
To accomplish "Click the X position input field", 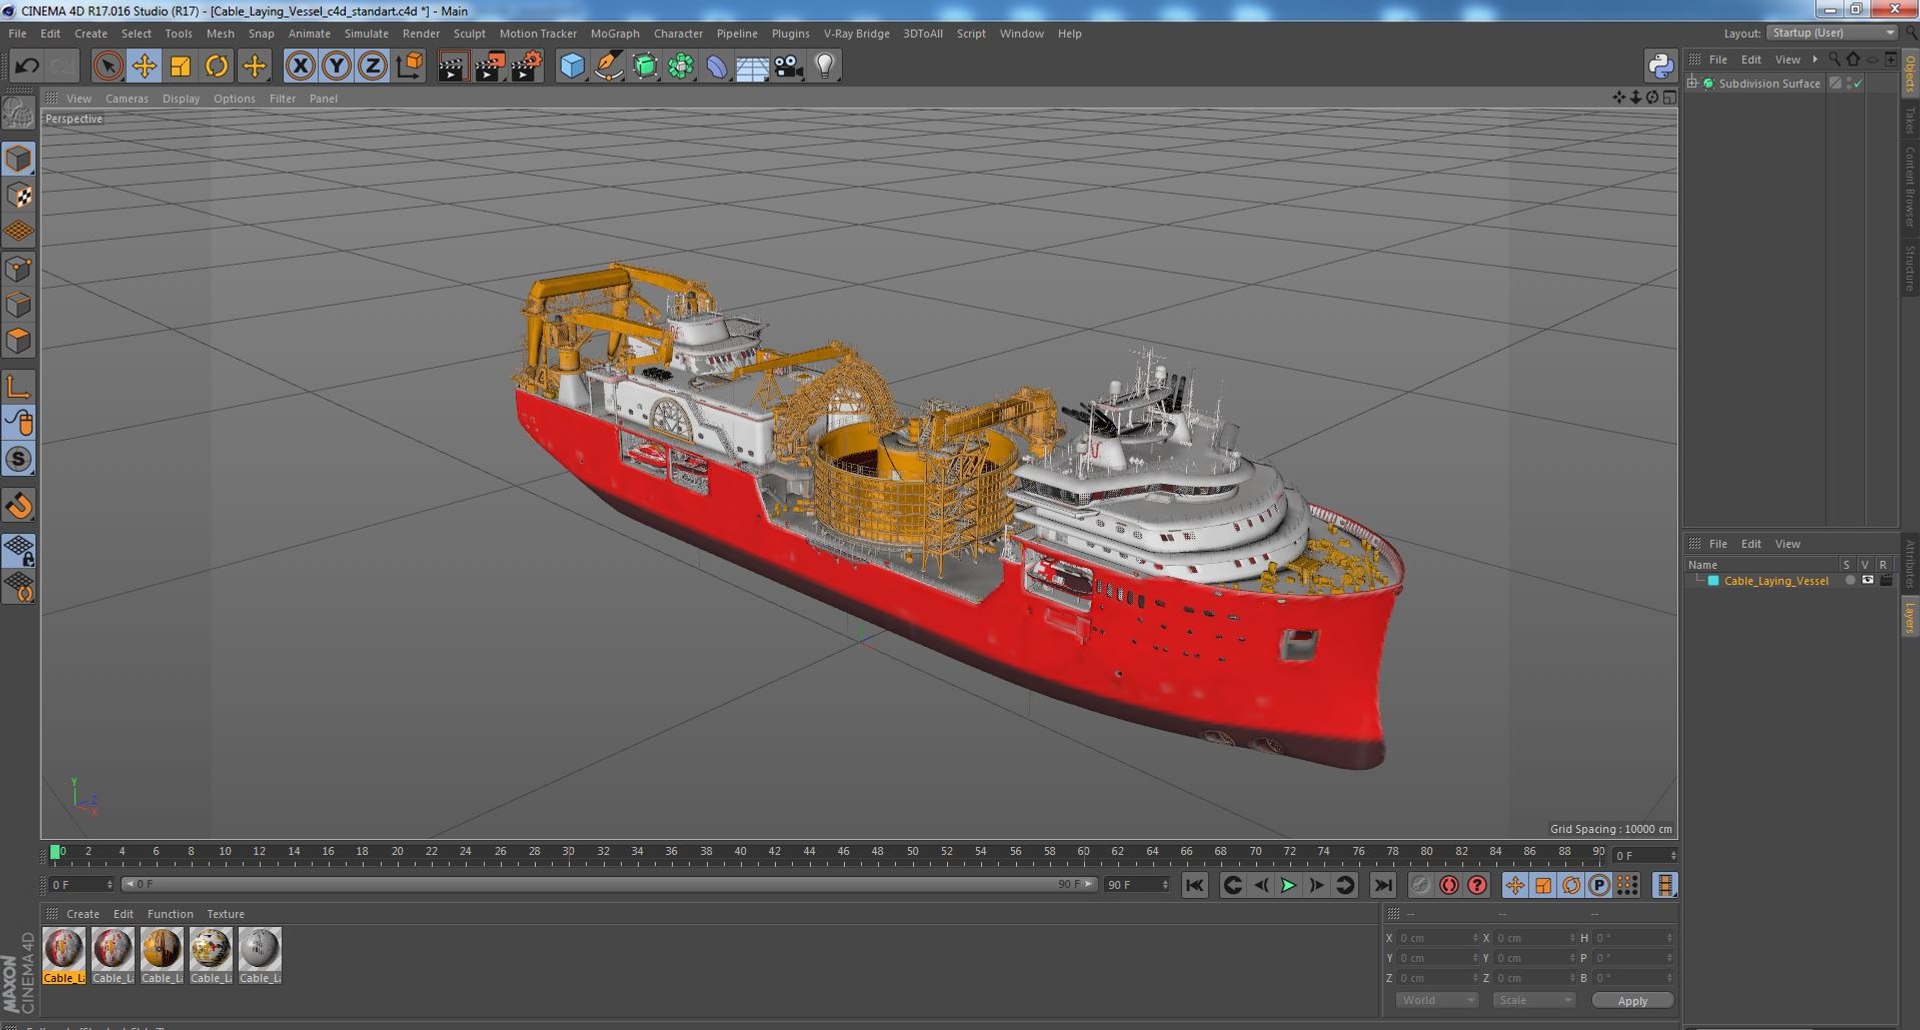I will pyautogui.click(x=1437, y=938).
